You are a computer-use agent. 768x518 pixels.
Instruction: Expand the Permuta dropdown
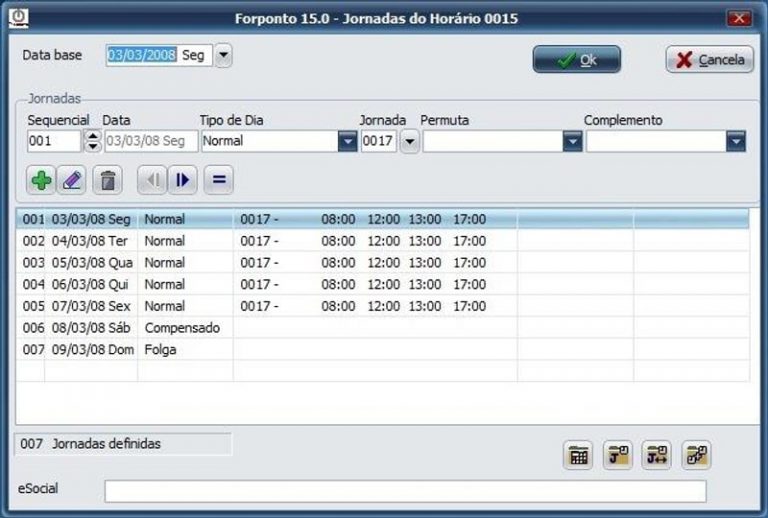point(572,142)
